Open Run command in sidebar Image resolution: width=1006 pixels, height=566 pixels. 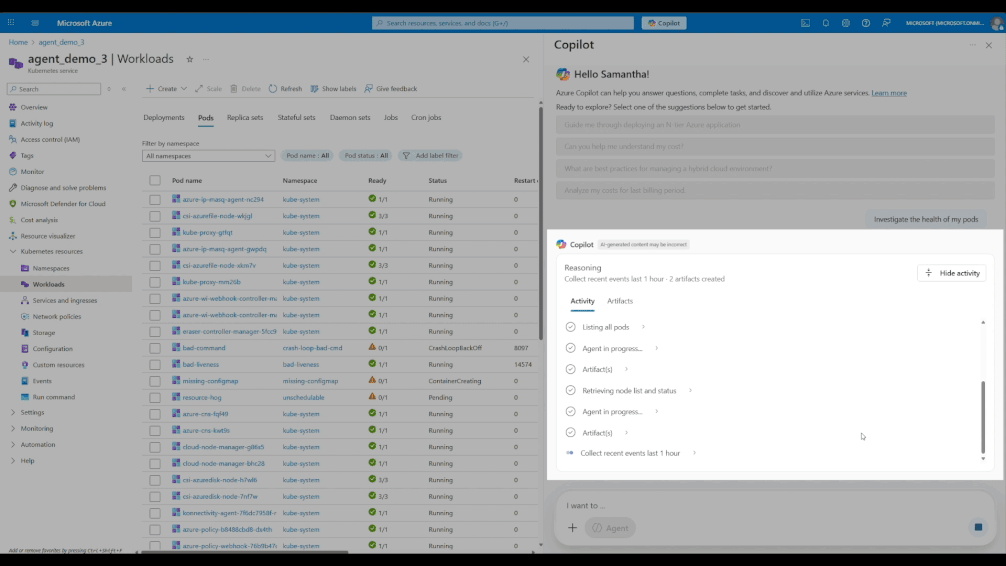pyautogui.click(x=53, y=397)
